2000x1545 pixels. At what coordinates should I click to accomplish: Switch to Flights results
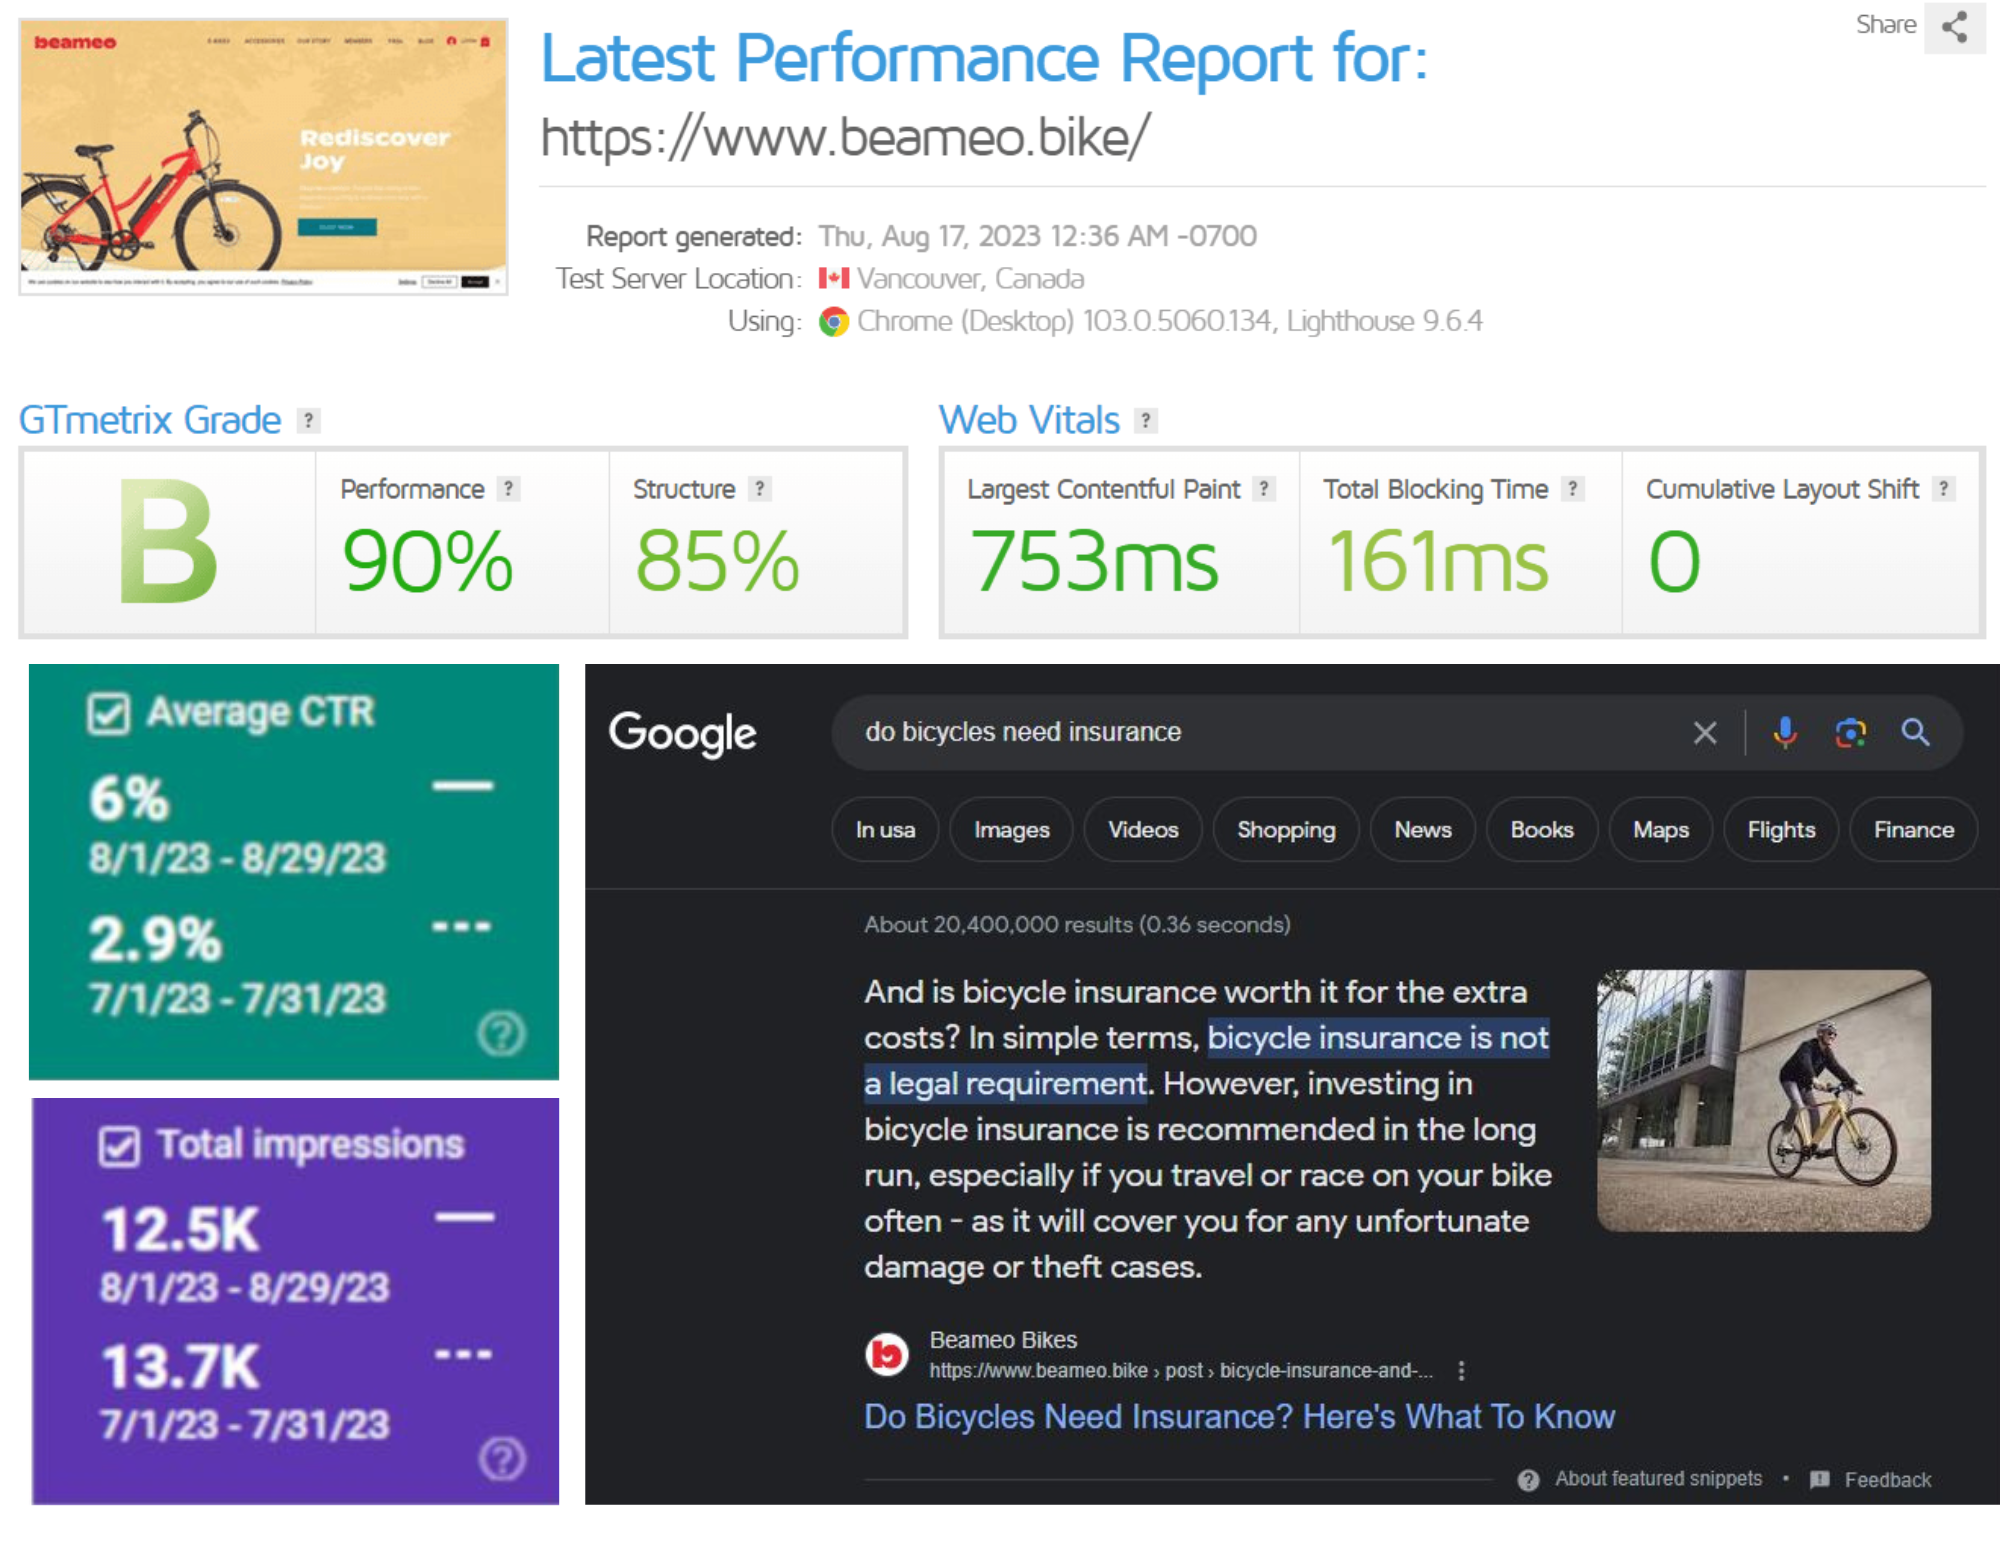[1781, 830]
